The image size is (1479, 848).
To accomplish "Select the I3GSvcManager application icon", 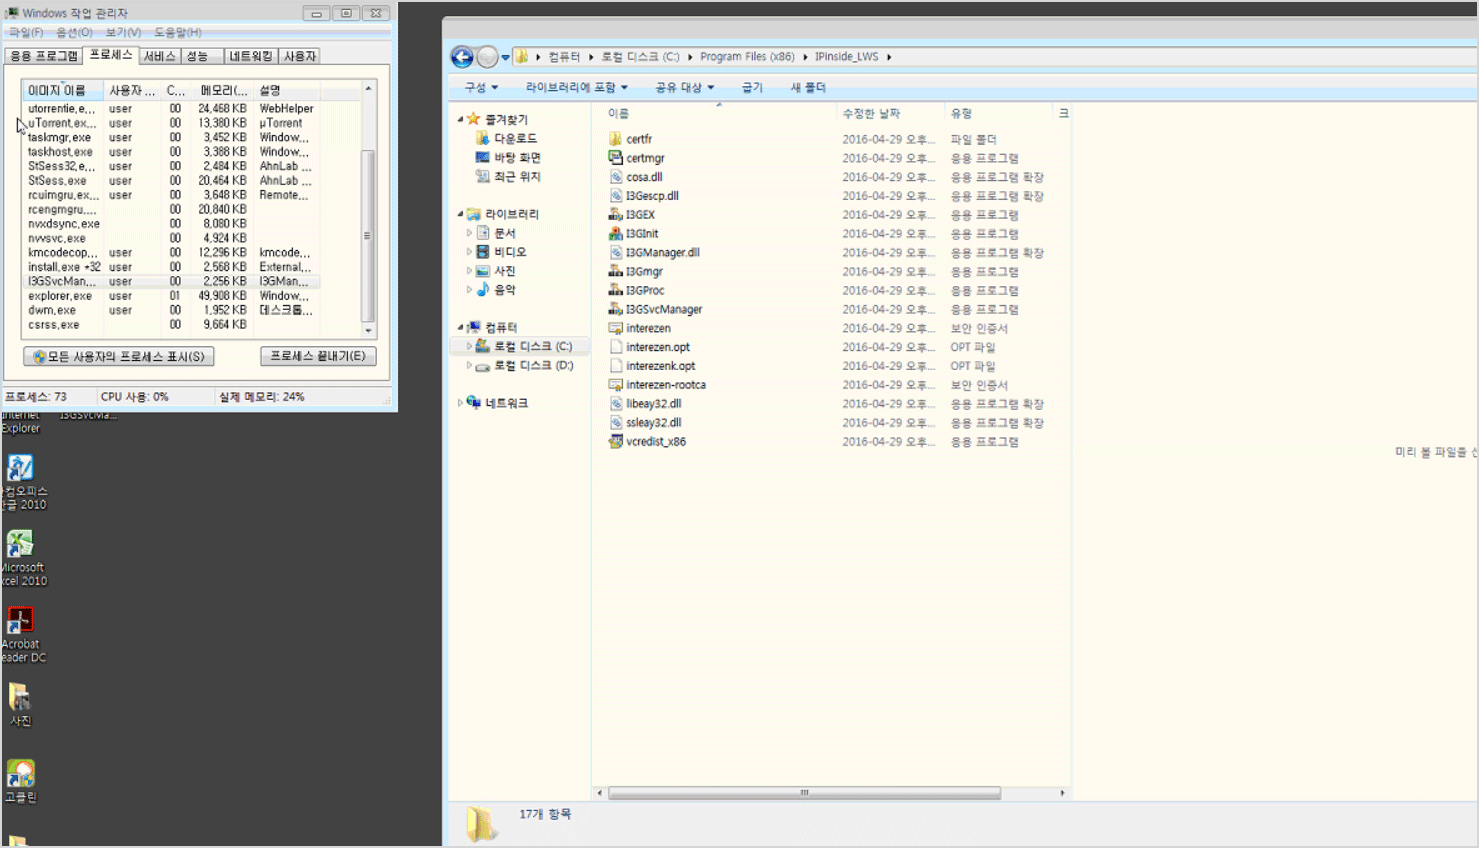I will (x=615, y=309).
